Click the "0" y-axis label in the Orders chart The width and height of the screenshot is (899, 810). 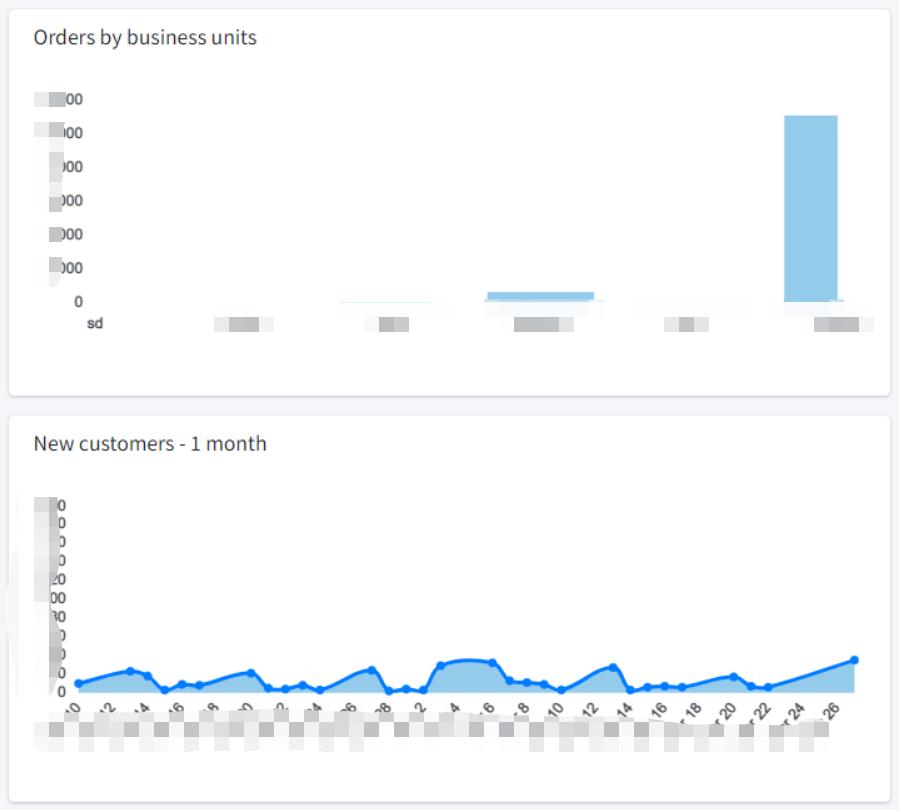click(79, 302)
